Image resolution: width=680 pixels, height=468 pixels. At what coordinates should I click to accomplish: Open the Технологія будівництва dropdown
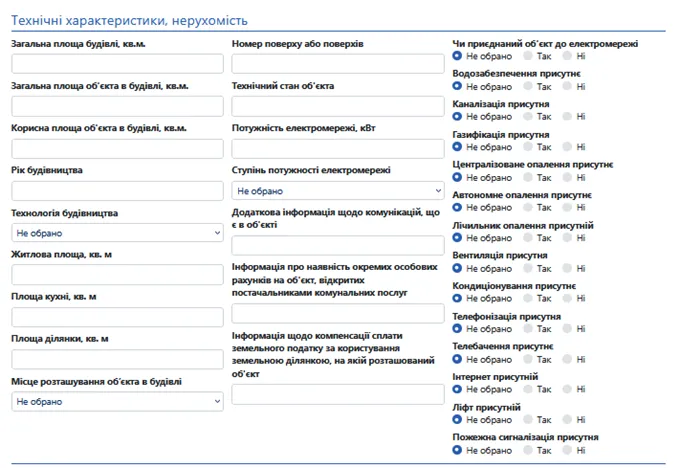coord(117,232)
